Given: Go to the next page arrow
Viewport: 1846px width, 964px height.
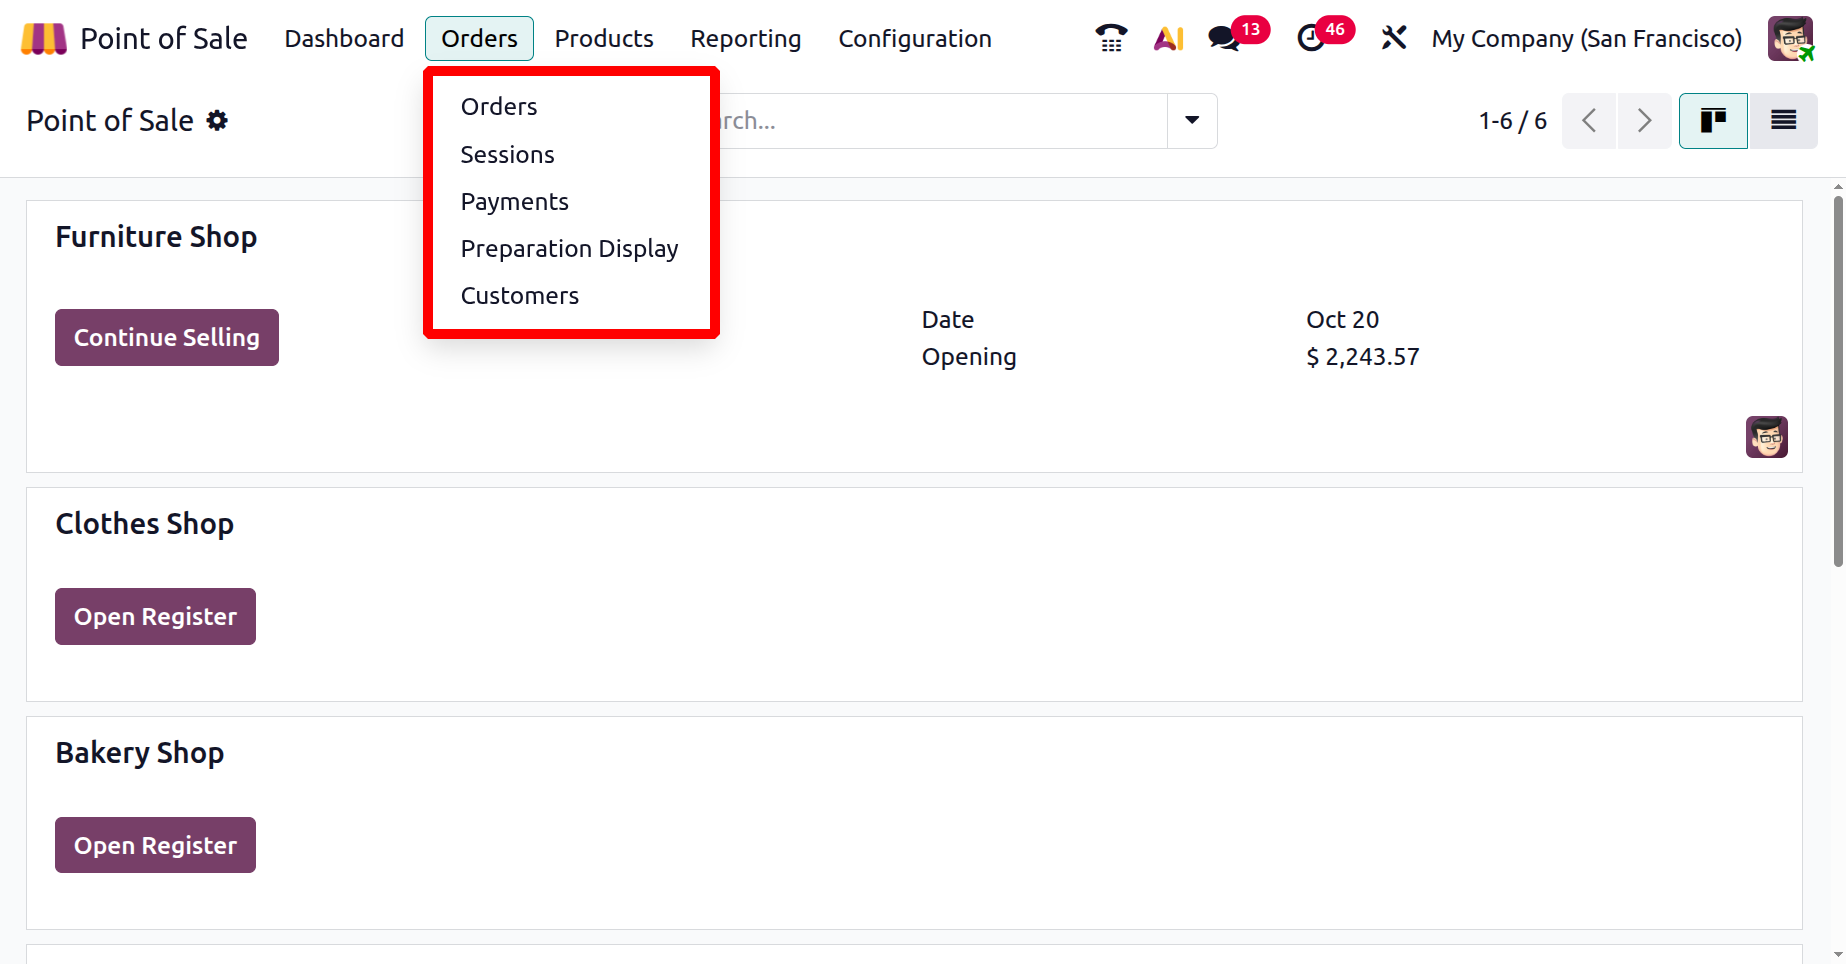Looking at the screenshot, I should click(1644, 121).
